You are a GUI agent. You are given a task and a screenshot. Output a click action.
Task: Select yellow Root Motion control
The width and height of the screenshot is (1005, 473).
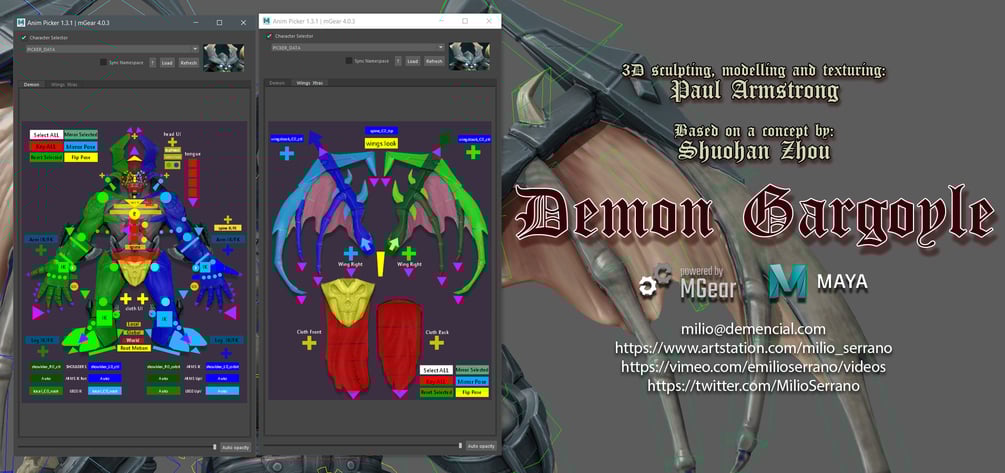[135, 348]
